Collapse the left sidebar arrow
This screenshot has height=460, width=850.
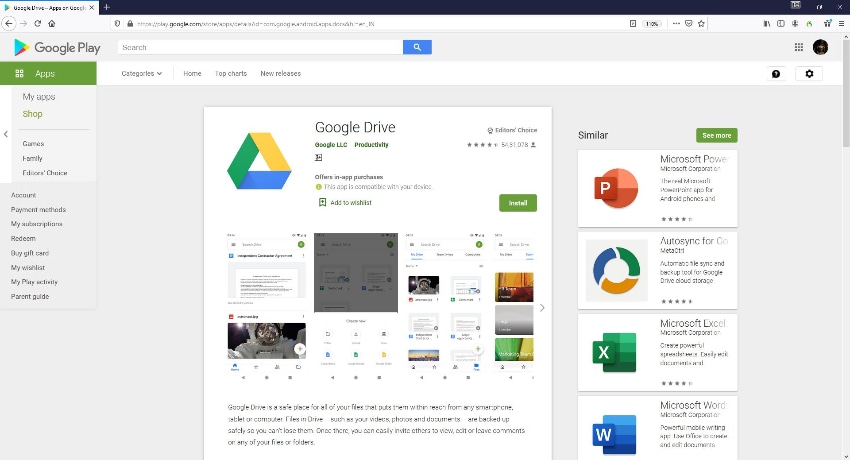6,134
